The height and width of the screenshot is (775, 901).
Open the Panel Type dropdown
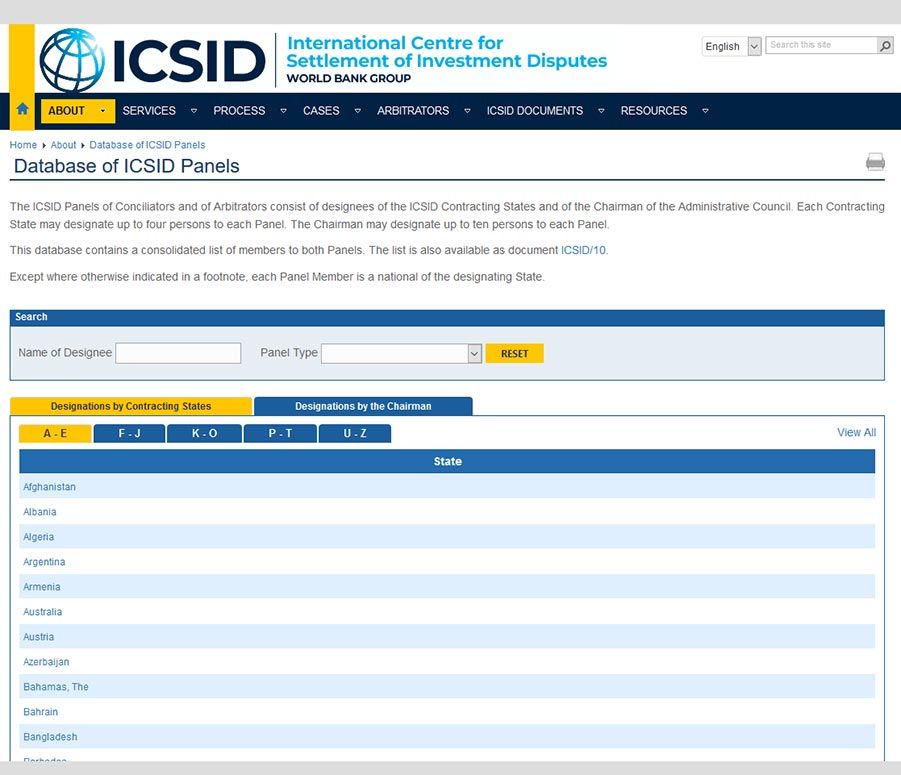[x=472, y=353]
